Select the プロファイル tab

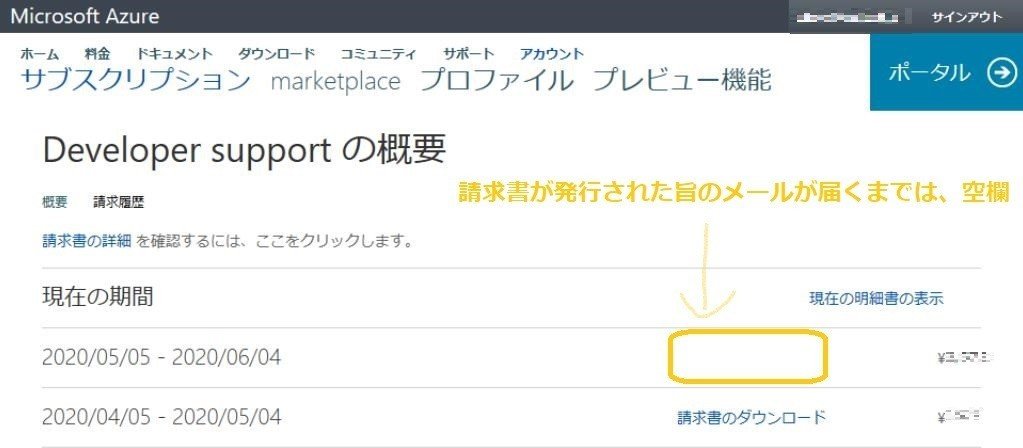click(x=496, y=80)
